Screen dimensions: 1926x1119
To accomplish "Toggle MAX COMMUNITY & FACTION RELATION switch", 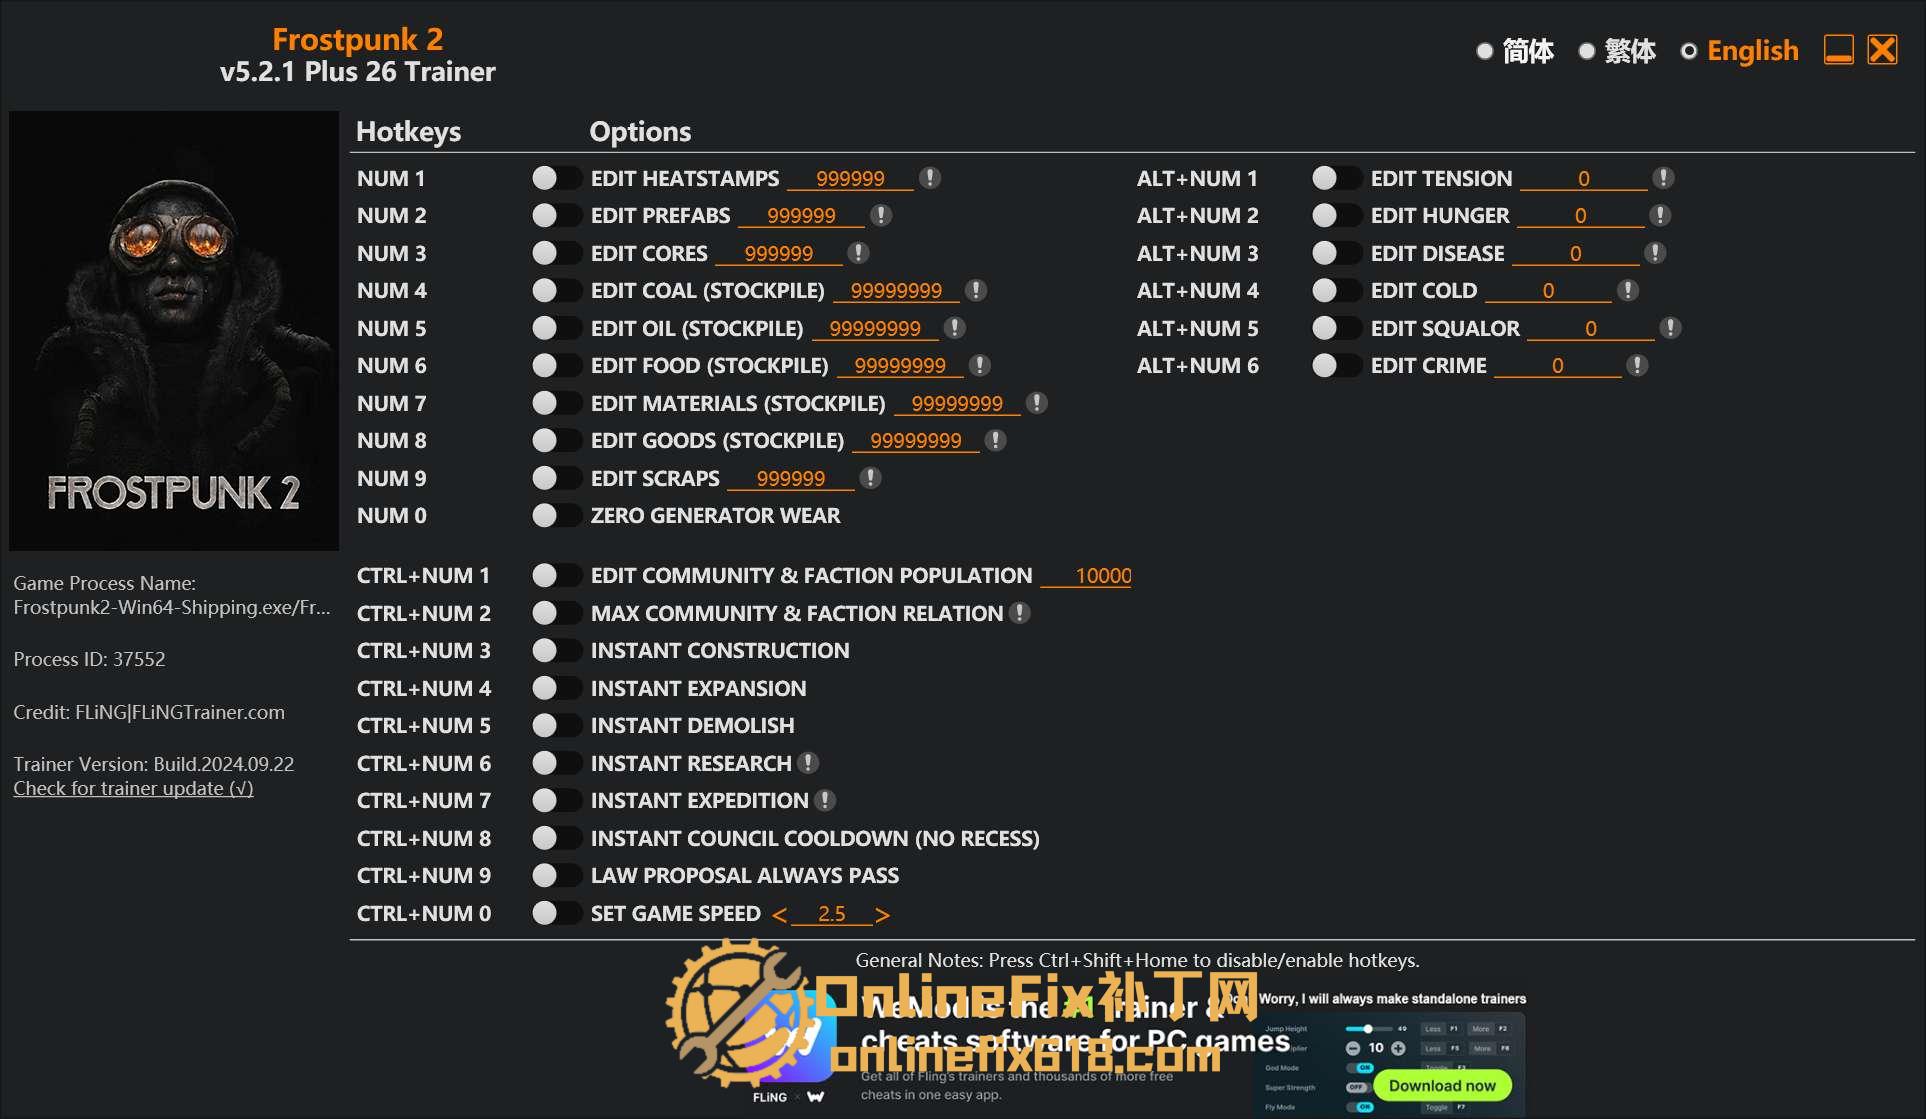I will pyautogui.click(x=556, y=613).
